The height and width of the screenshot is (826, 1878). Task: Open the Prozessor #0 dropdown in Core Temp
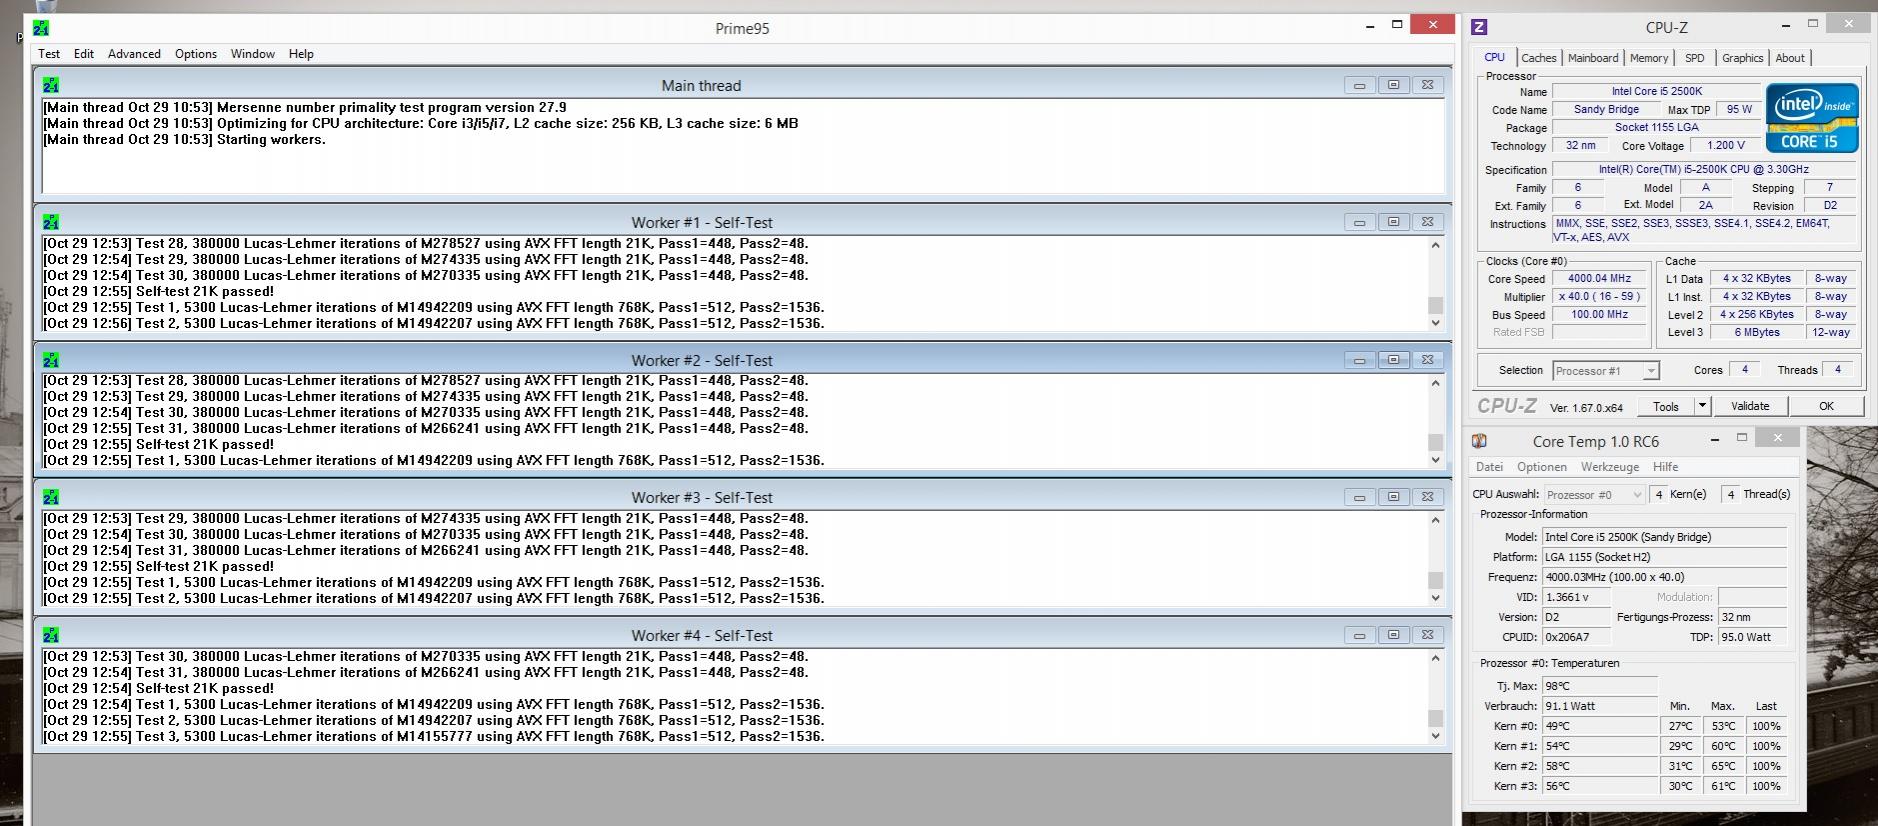pos(1594,495)
